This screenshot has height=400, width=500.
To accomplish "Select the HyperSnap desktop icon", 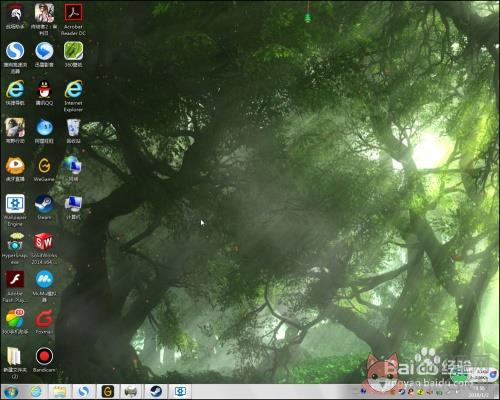I will pyautogui.click(x=15, y=248).
